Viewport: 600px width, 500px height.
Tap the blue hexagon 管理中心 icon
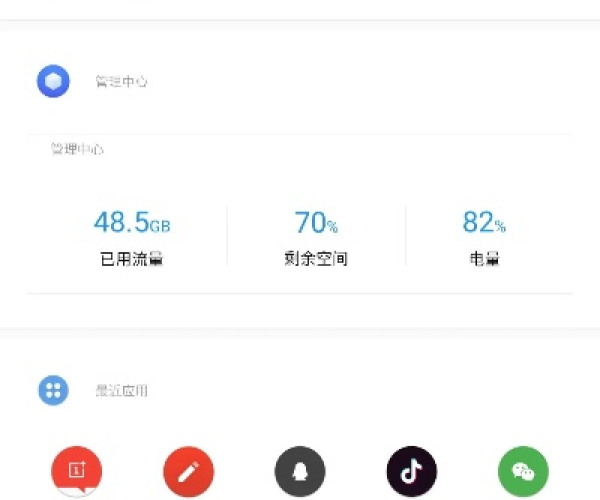click(53, 81)
